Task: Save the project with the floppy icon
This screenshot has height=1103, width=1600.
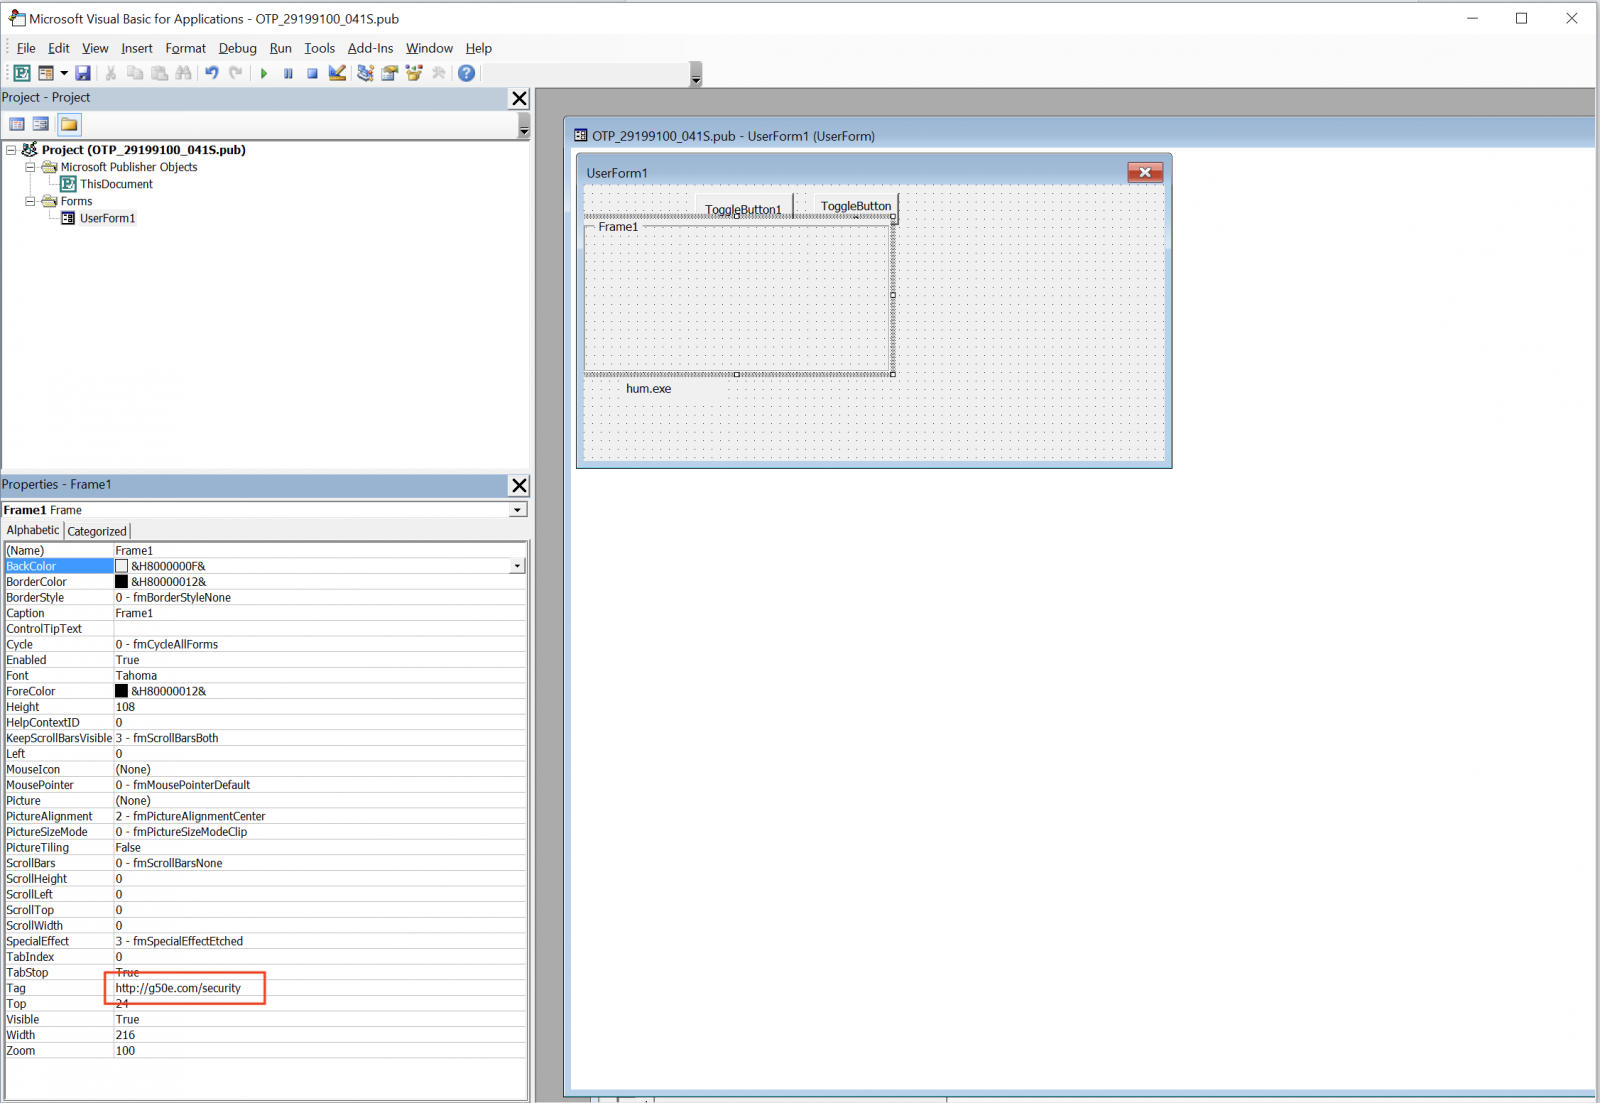Action: [x=83, y=73]
